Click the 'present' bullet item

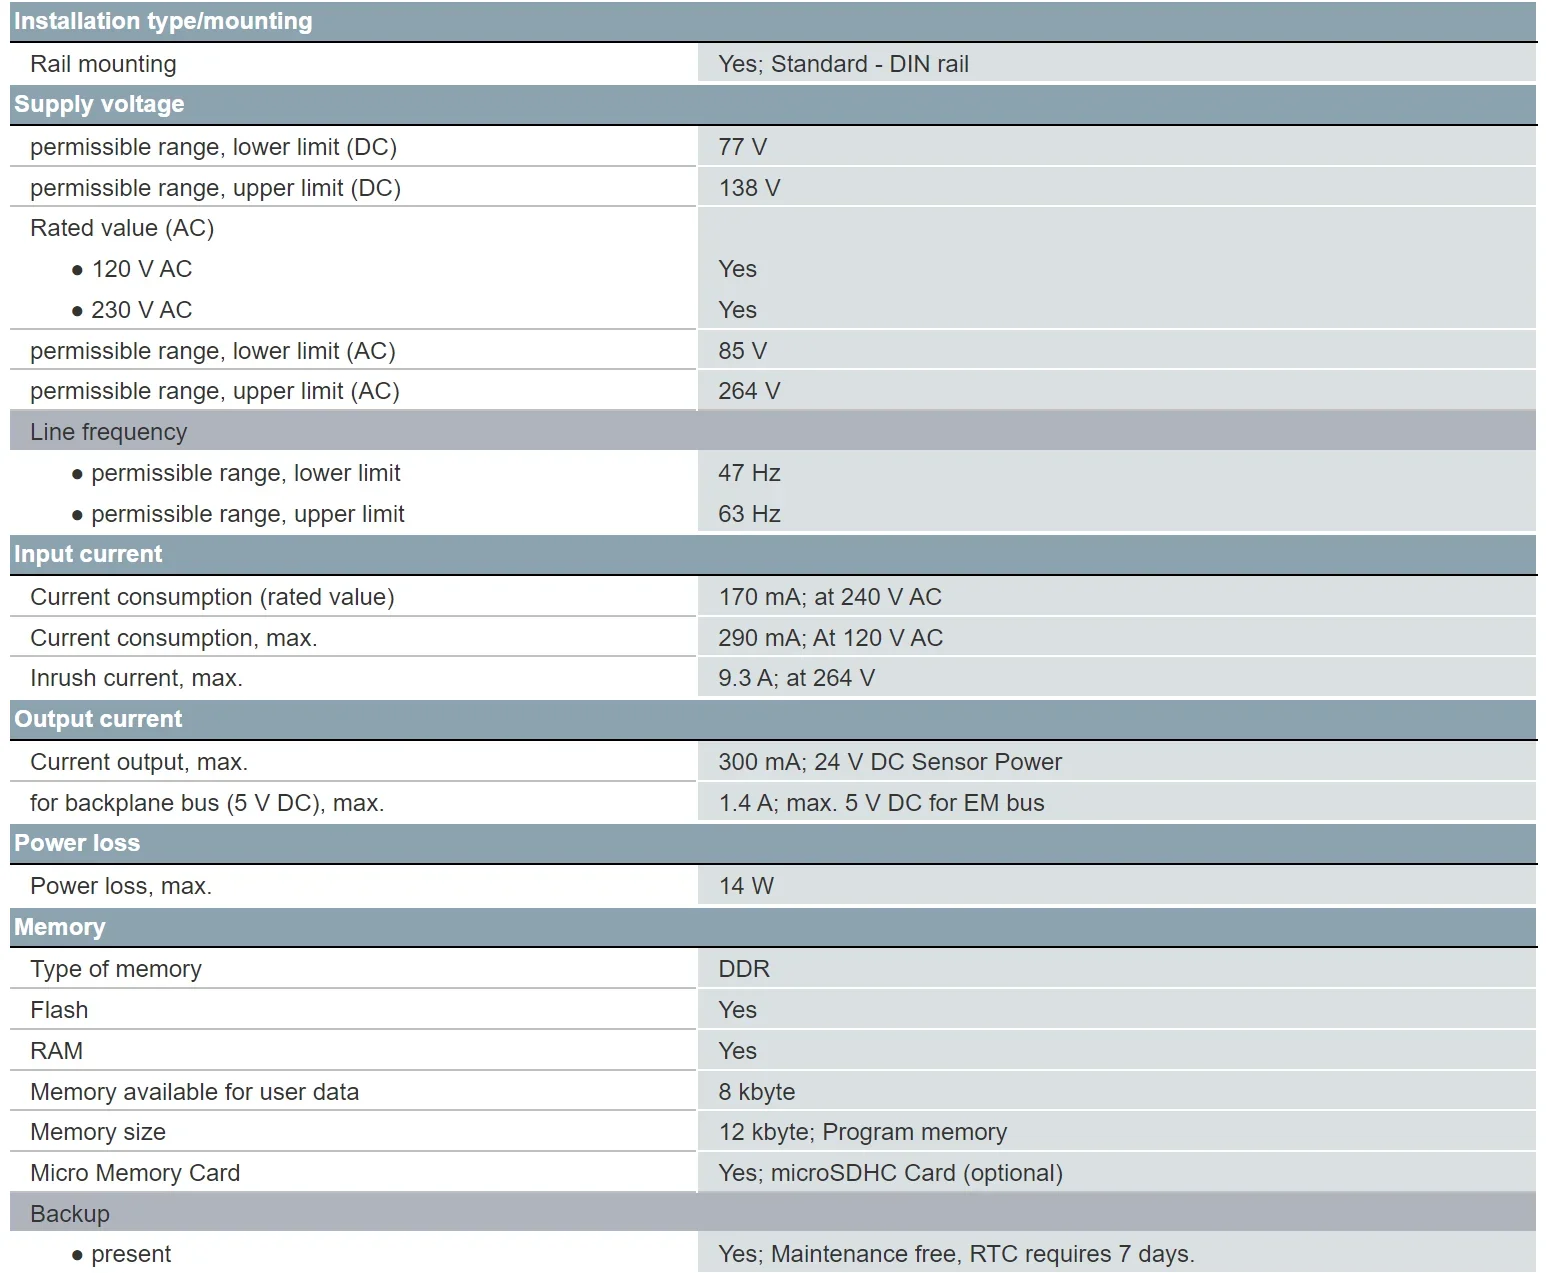pyautogui.click(x=121, y=1254)
